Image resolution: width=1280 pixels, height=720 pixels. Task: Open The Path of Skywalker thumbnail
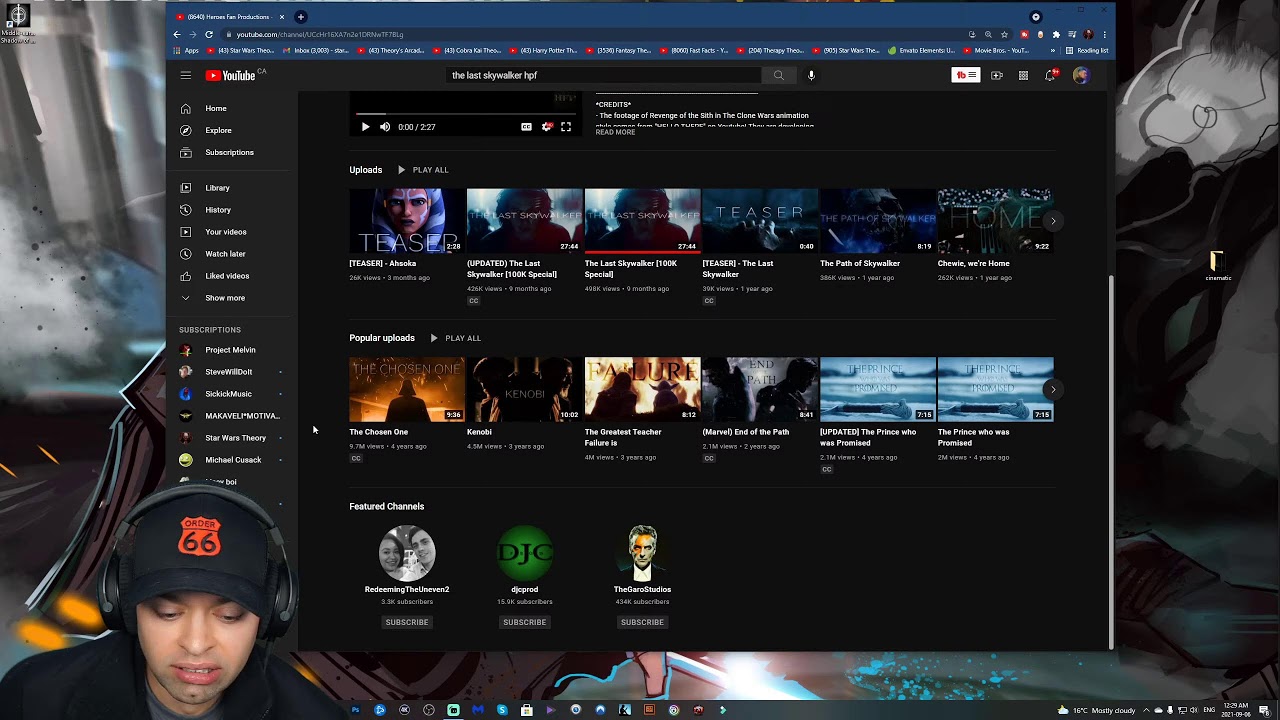[878, 221]
